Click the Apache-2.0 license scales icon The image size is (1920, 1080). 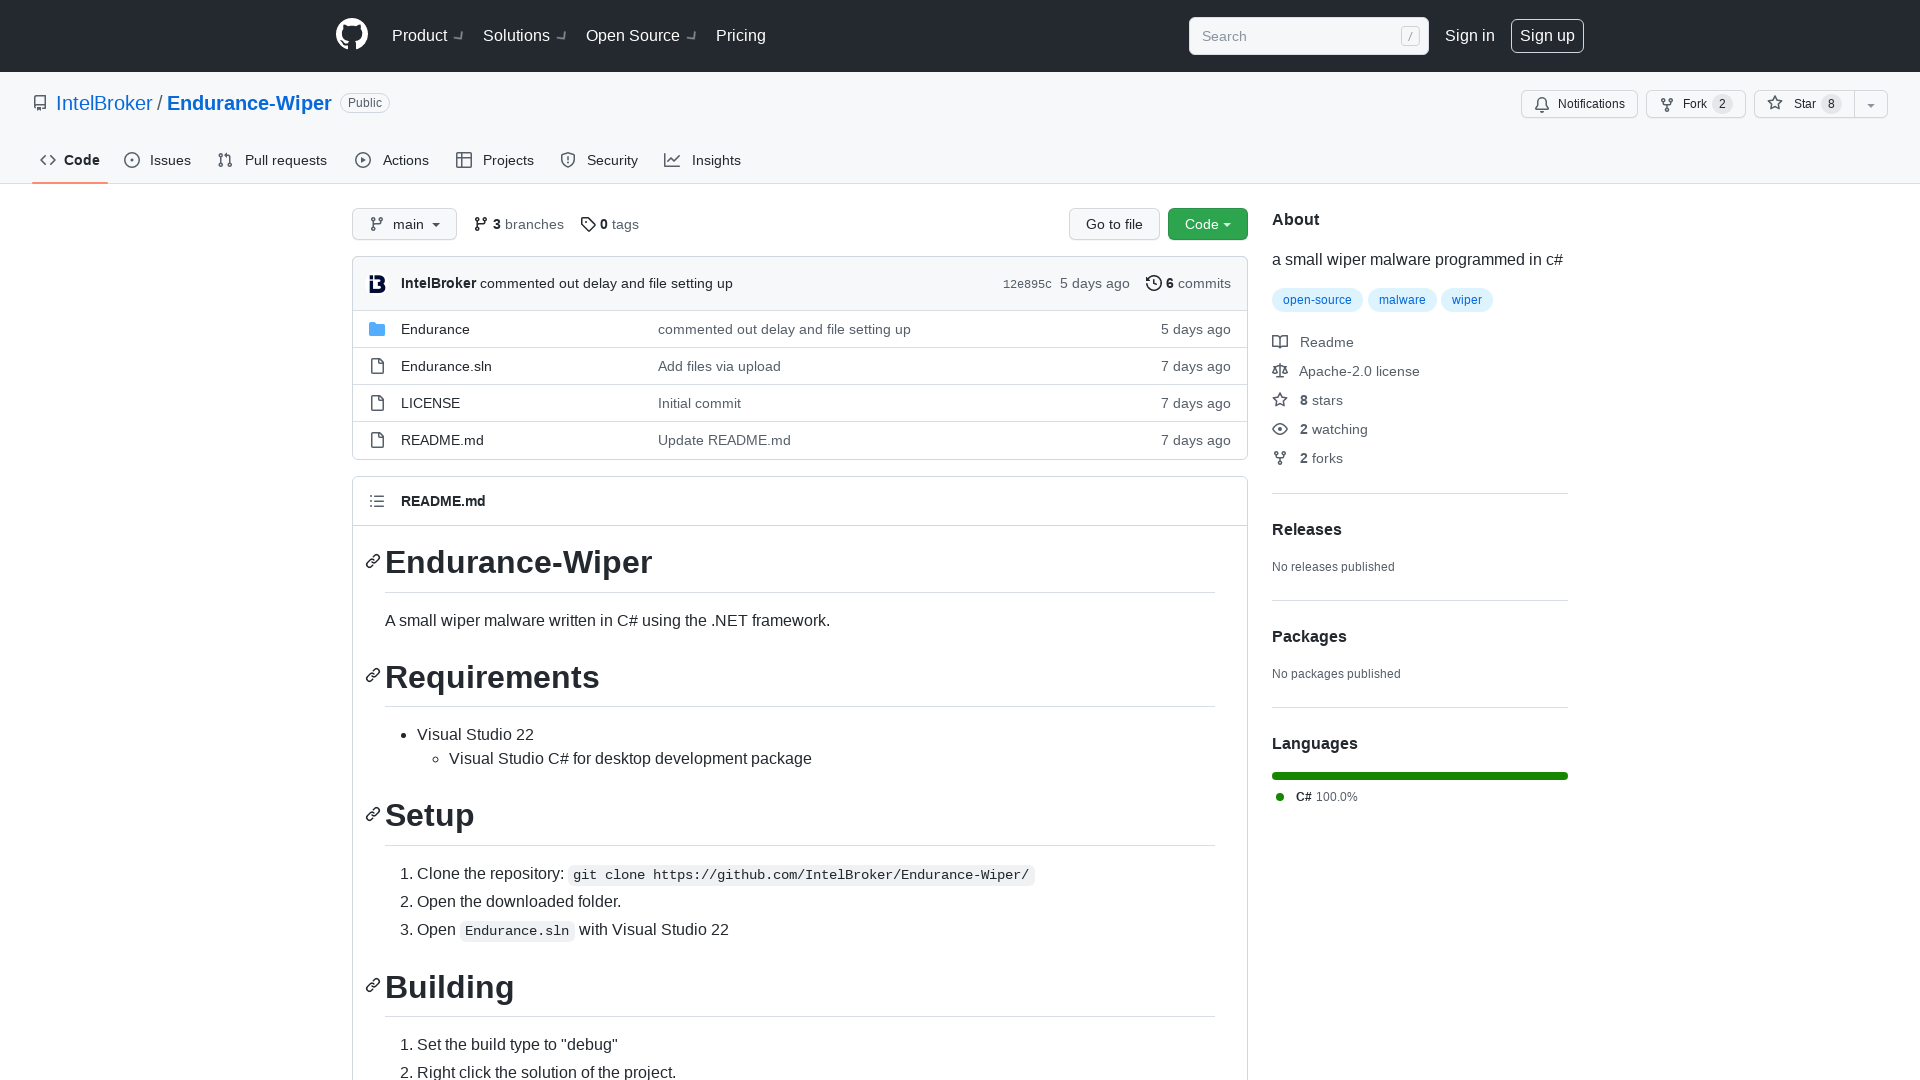coord(1280,371)
